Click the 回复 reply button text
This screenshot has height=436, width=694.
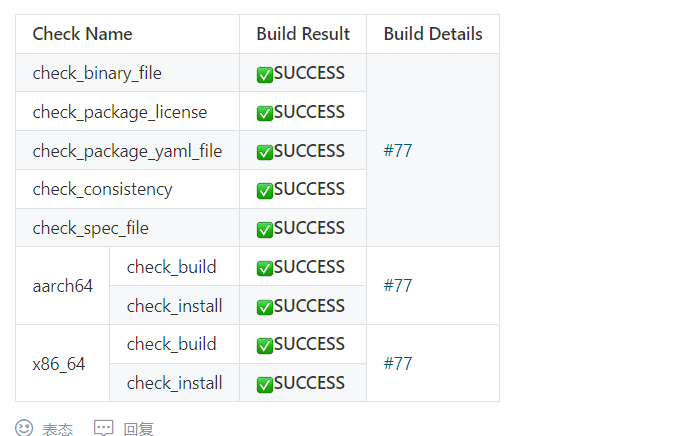[138, 429]
